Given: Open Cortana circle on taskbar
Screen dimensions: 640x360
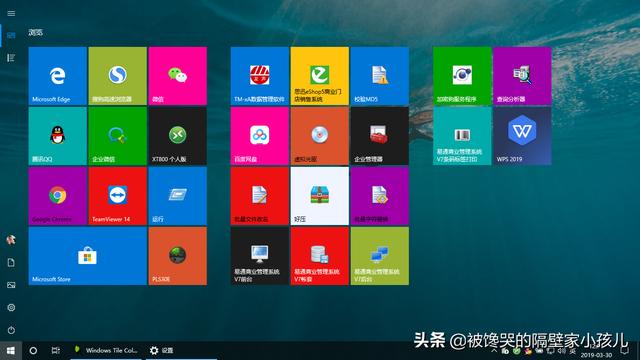Looking at the screenshot, I should pyautogui.click(x=33, y=351).
